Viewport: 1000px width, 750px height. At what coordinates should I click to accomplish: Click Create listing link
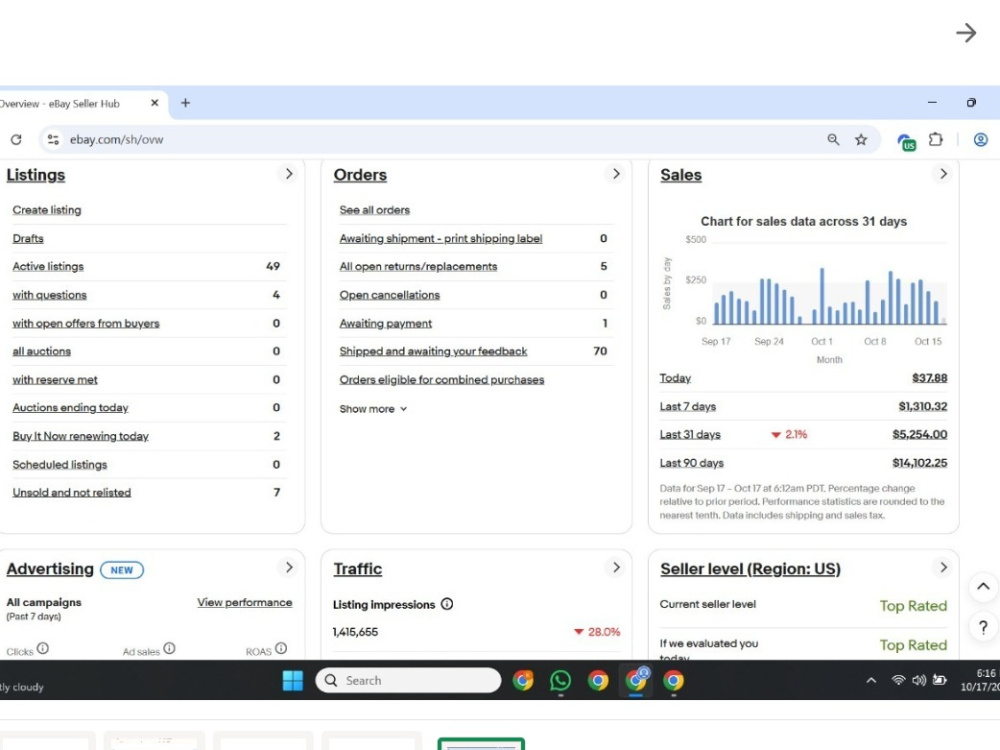point(47,210)
